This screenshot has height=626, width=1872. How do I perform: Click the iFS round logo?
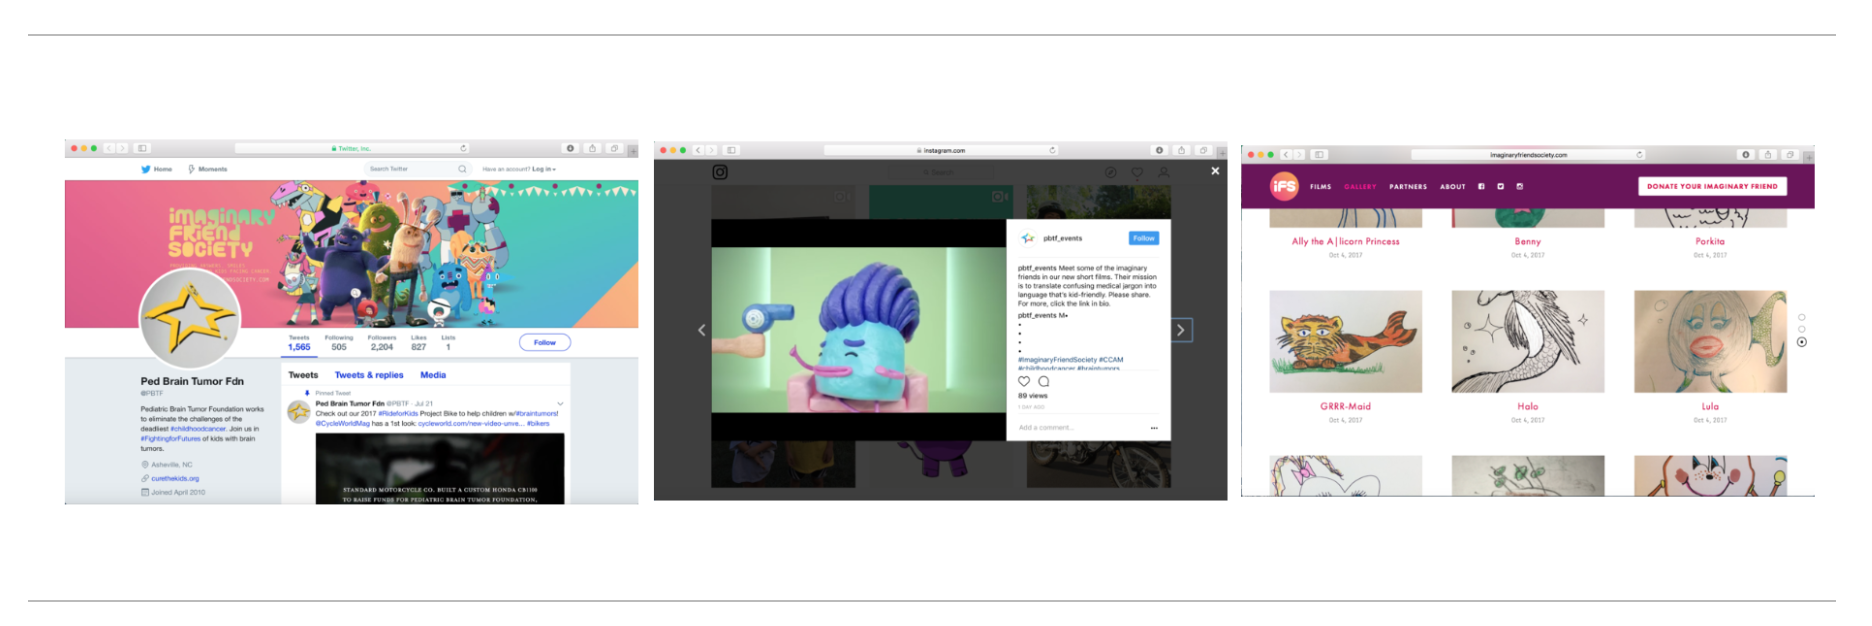(x=1284, y=186)
